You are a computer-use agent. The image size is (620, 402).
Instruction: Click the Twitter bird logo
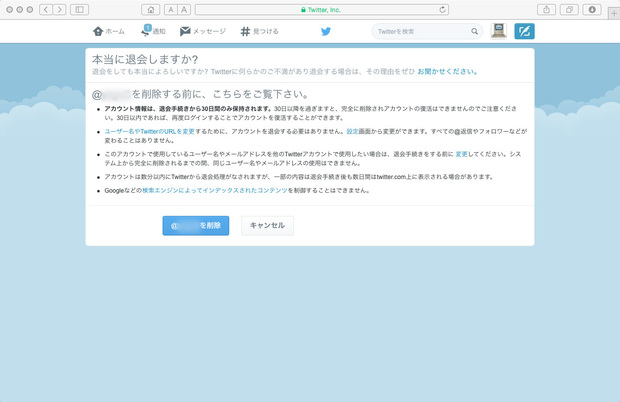[325, 31]
